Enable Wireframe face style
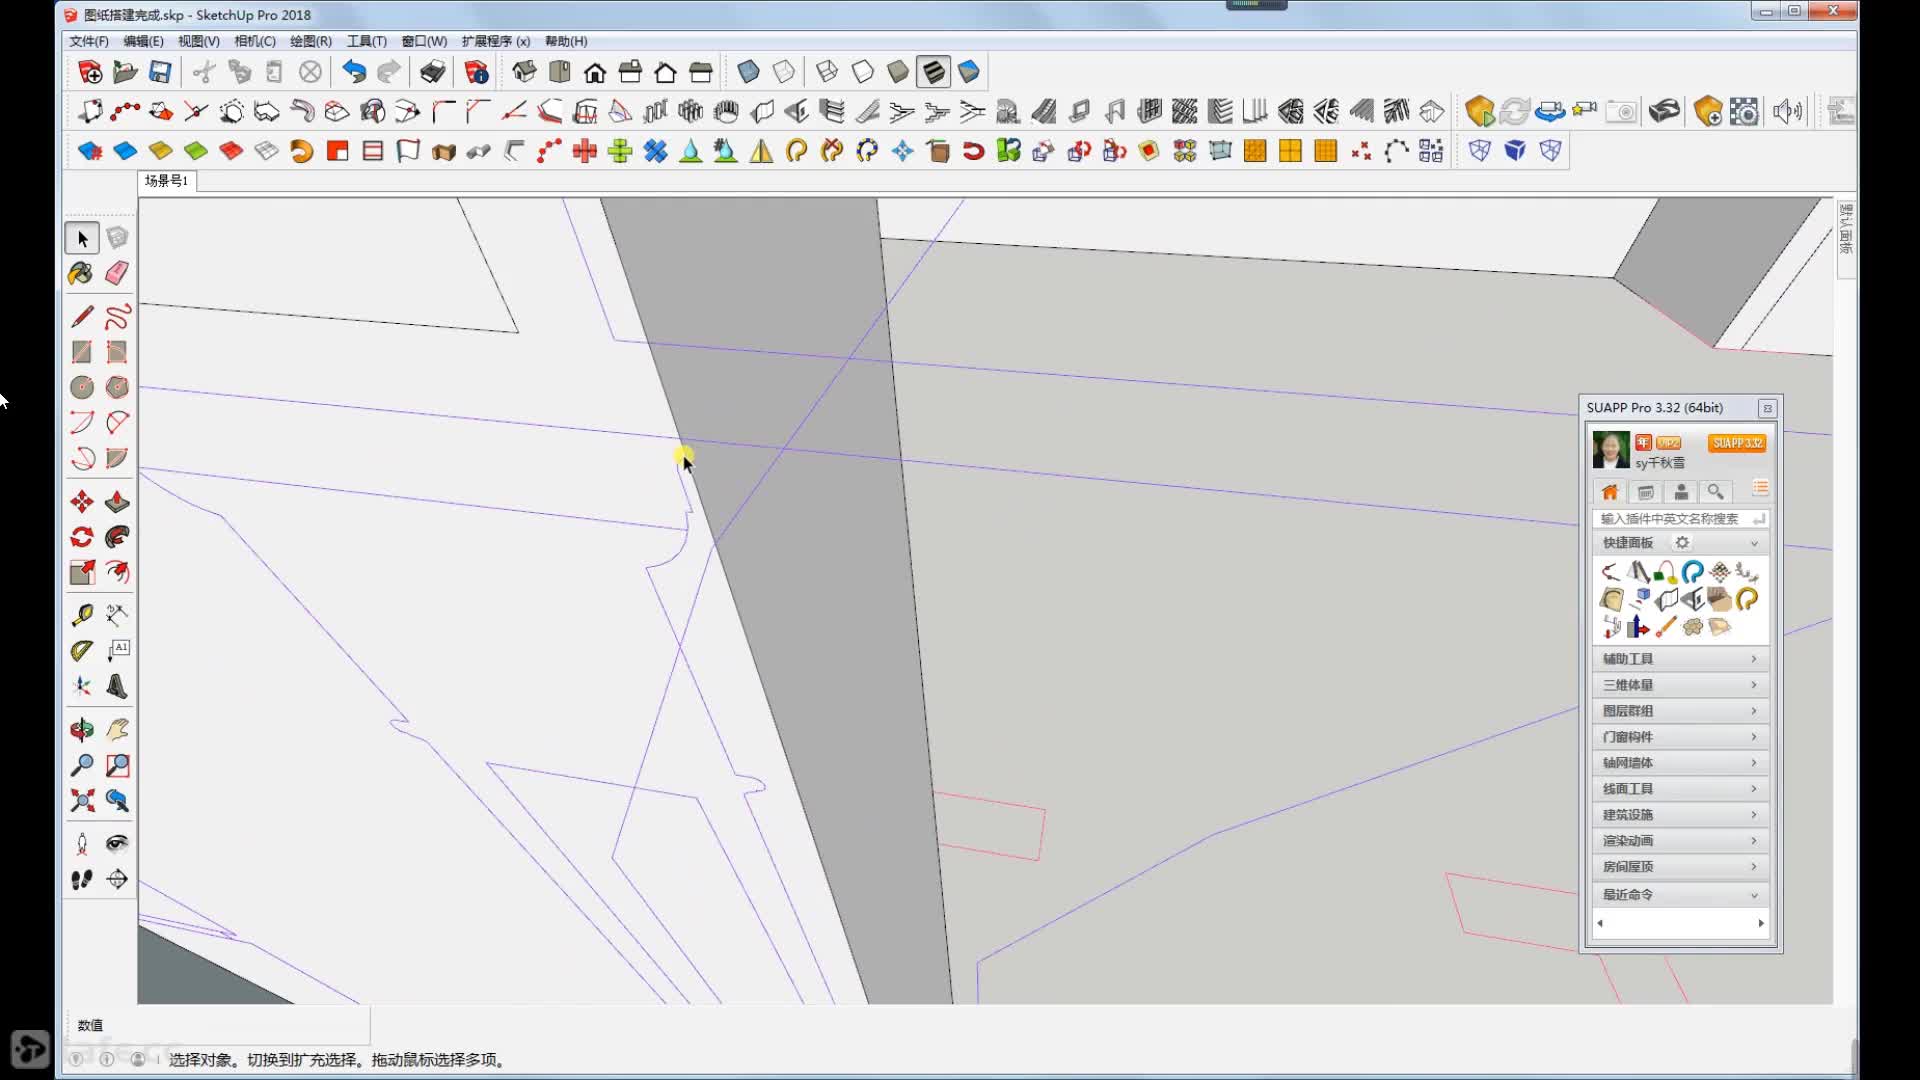This screenshot has height=1080, width=1920. [x=827, y=72]
